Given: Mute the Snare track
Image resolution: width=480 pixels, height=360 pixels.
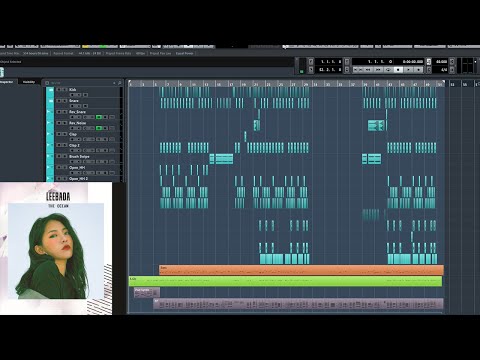Looking at the screenshot, I should pos(59,101).
